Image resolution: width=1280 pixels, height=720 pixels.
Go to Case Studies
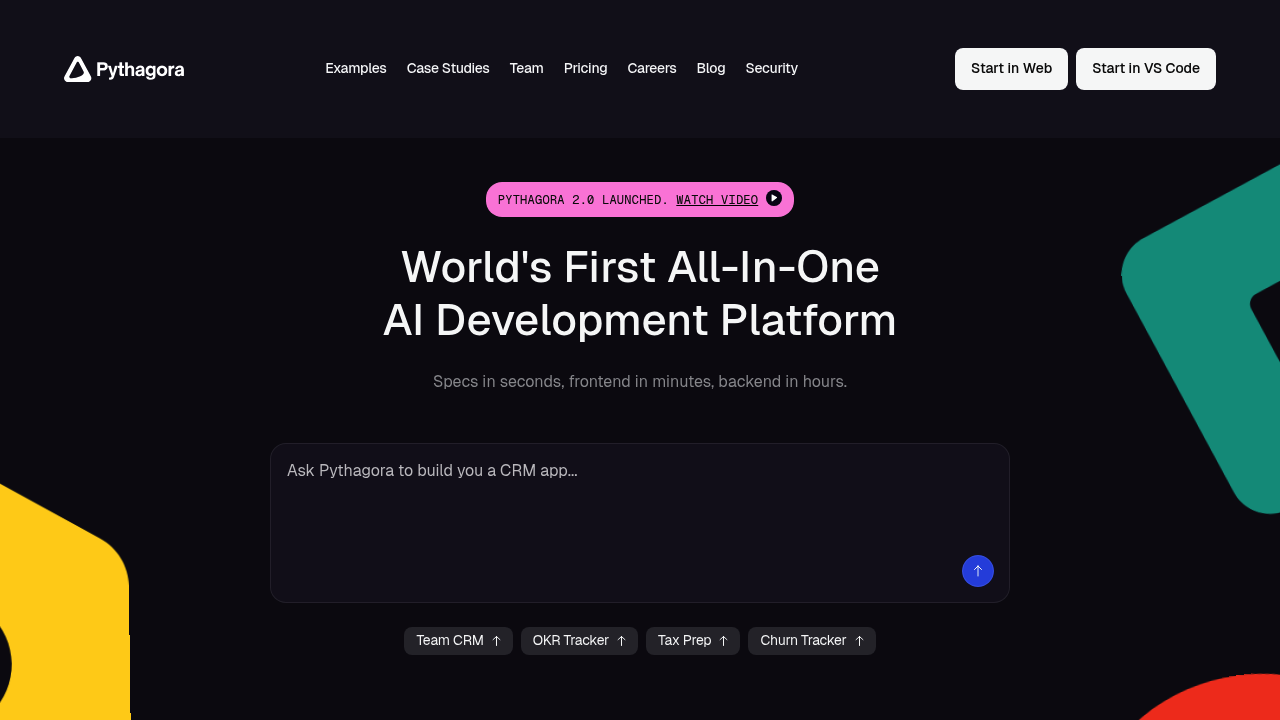tap(448, 69)
